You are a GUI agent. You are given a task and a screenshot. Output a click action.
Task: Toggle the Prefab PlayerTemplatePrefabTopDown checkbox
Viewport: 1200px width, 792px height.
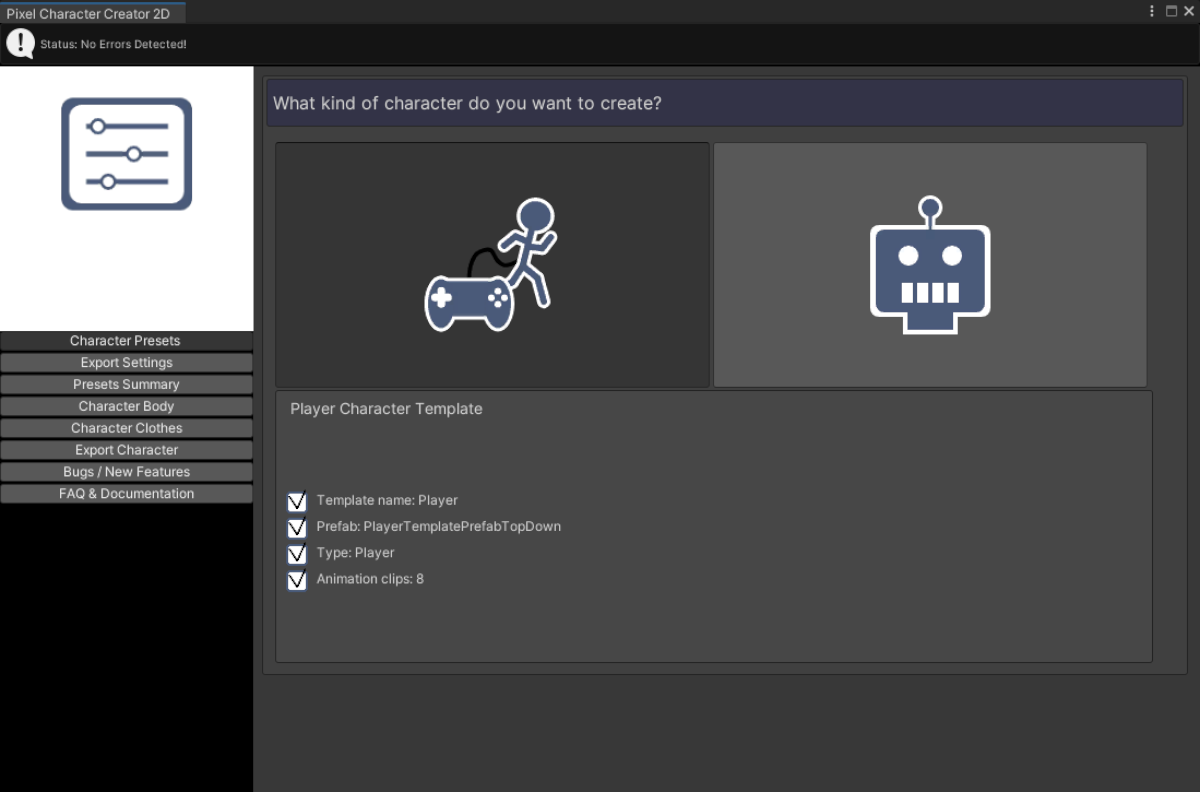[297, 527]
